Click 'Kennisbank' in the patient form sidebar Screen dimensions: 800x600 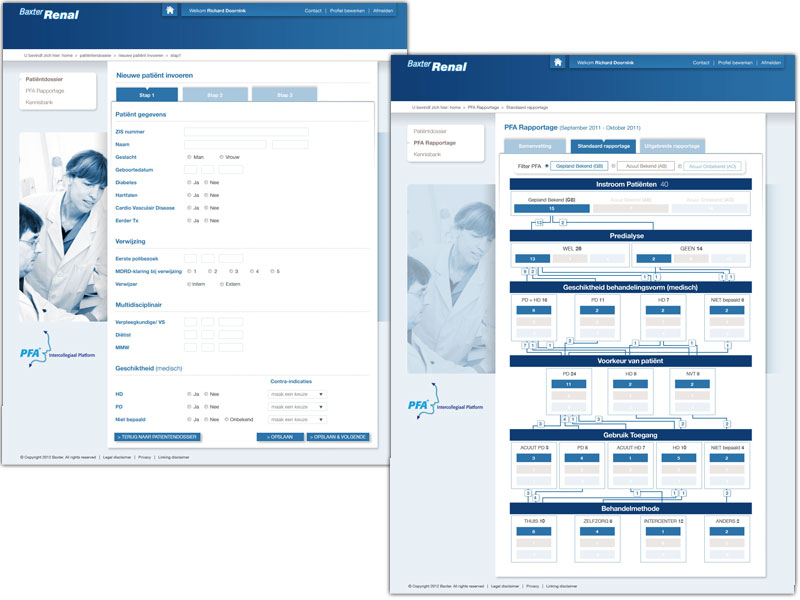40,102
